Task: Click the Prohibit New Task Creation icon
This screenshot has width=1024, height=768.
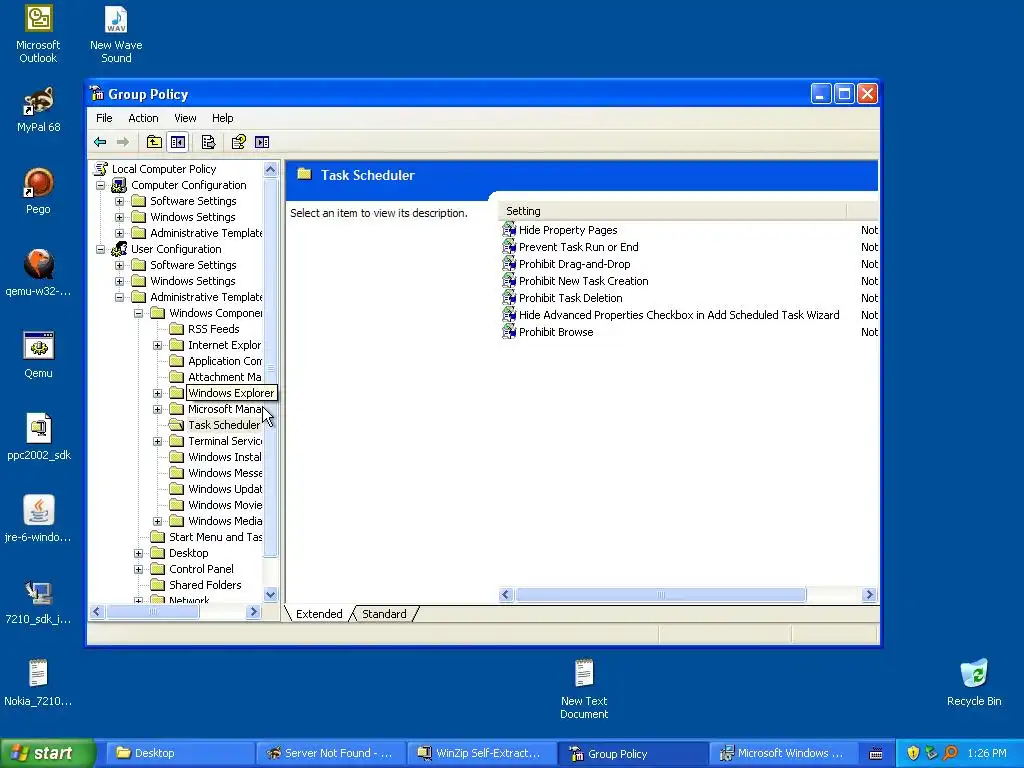Action: tap(509, 281)
